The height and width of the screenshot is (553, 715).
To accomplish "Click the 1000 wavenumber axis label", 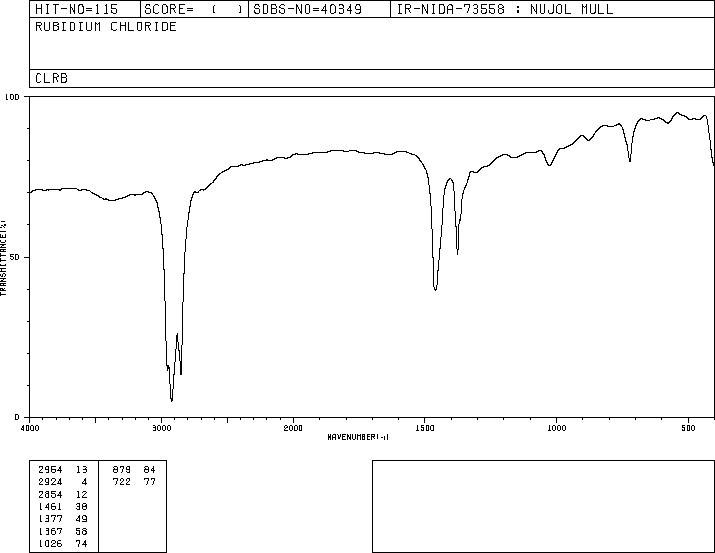I will [556, 428].
